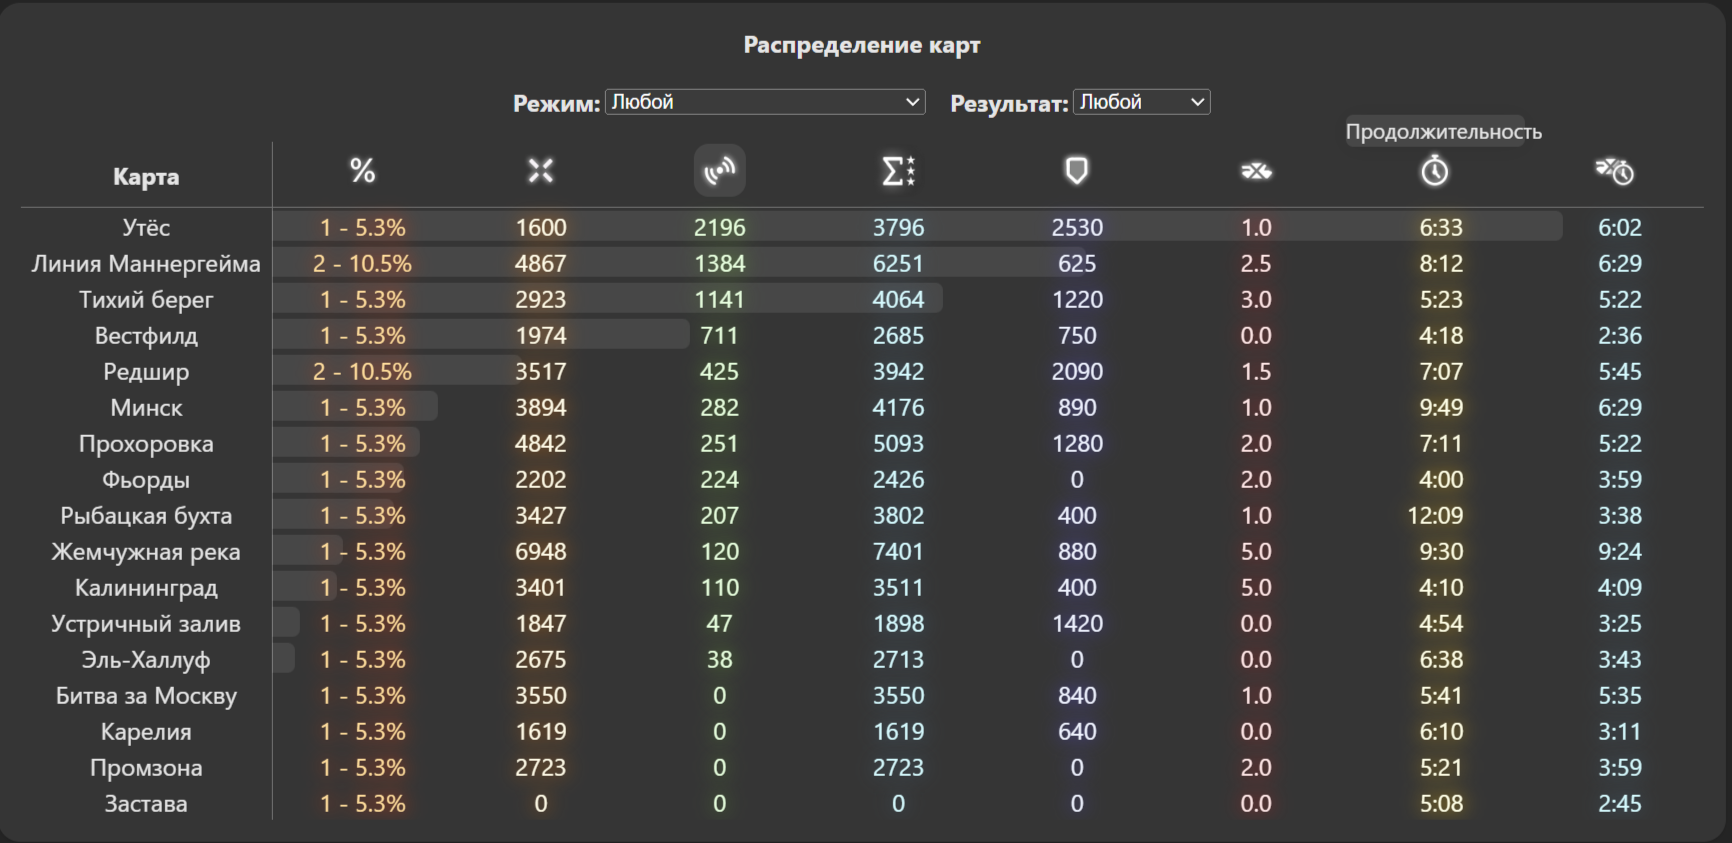Screen dimensions: 1732x843
Task: Sort by tank survival time icon
Action: (x=1614, y=171)
